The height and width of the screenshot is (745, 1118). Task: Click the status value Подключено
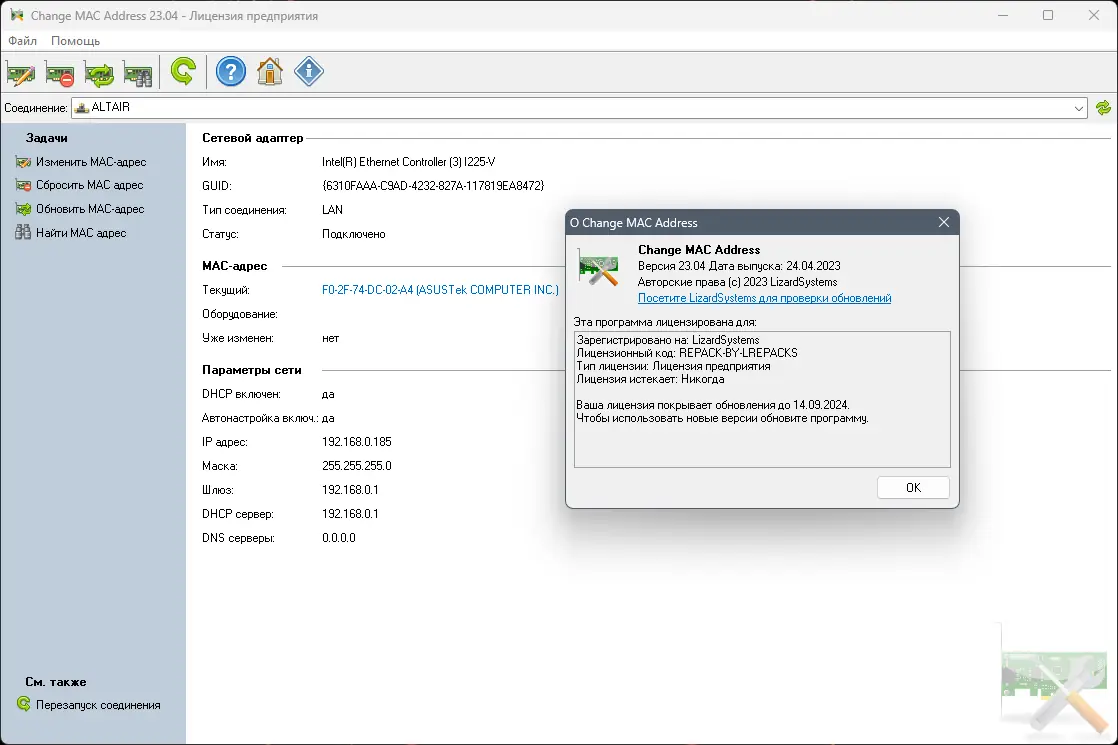pyautogui.click(x=354, y=234)
